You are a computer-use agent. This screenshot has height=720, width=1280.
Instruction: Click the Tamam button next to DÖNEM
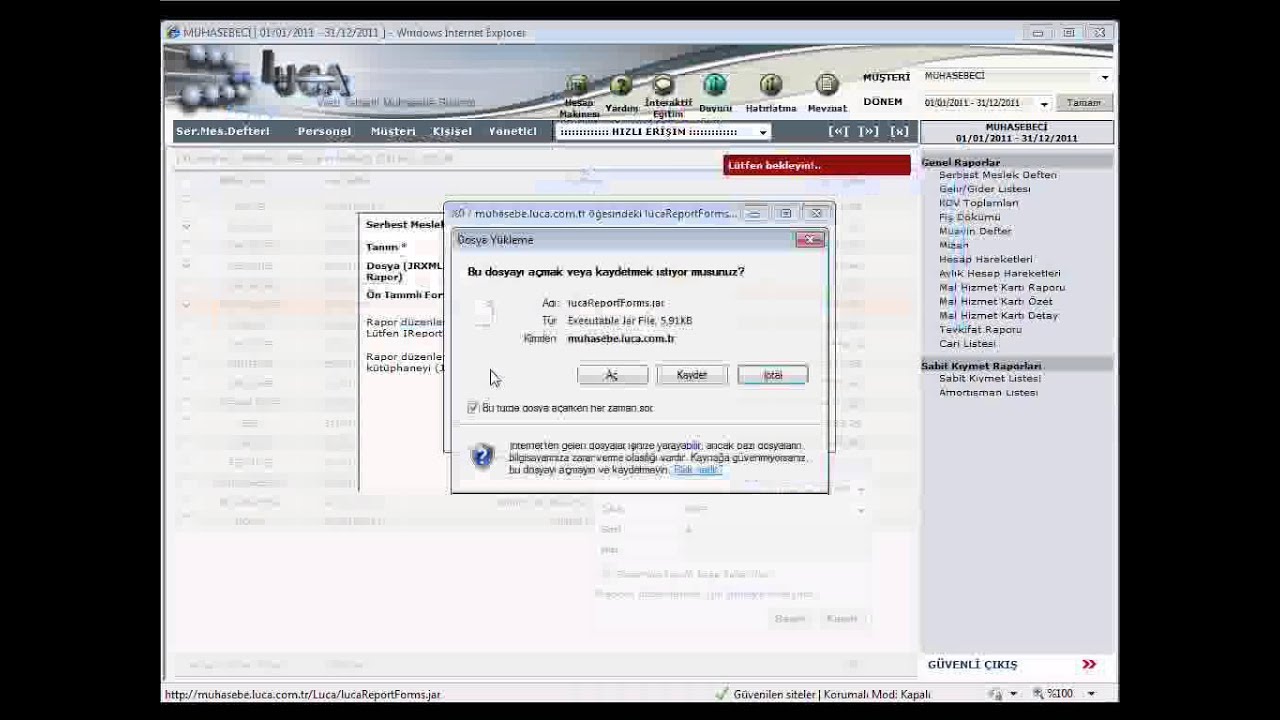1083,102
